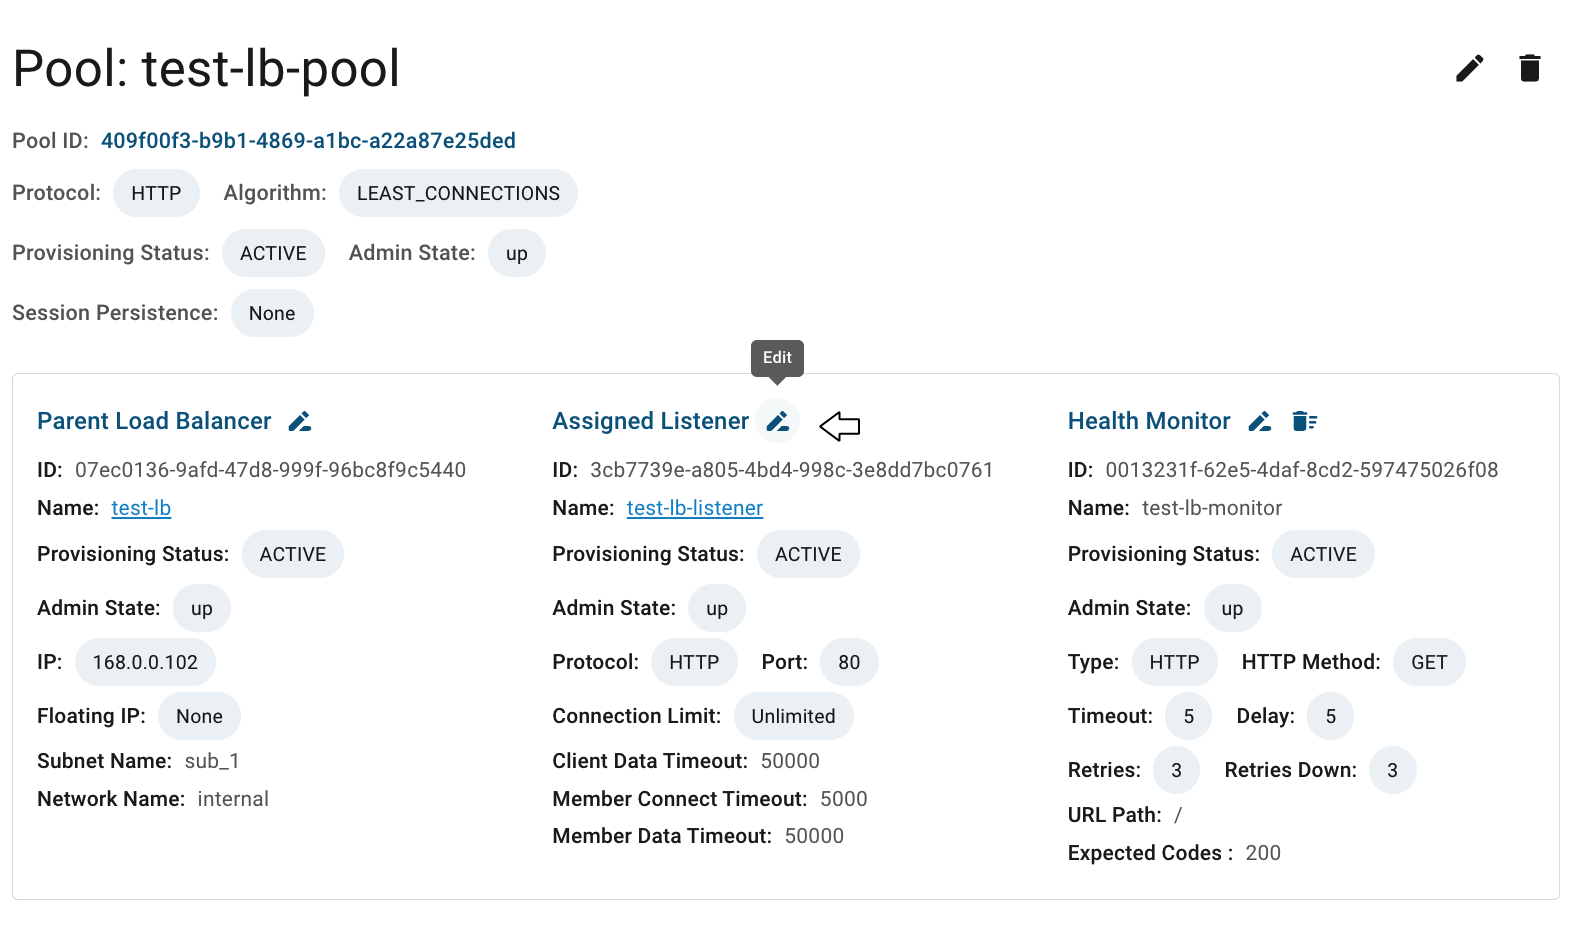Click the Floating IP None chip
Screen dimensions: 1578x932
(x=199, y=716)
